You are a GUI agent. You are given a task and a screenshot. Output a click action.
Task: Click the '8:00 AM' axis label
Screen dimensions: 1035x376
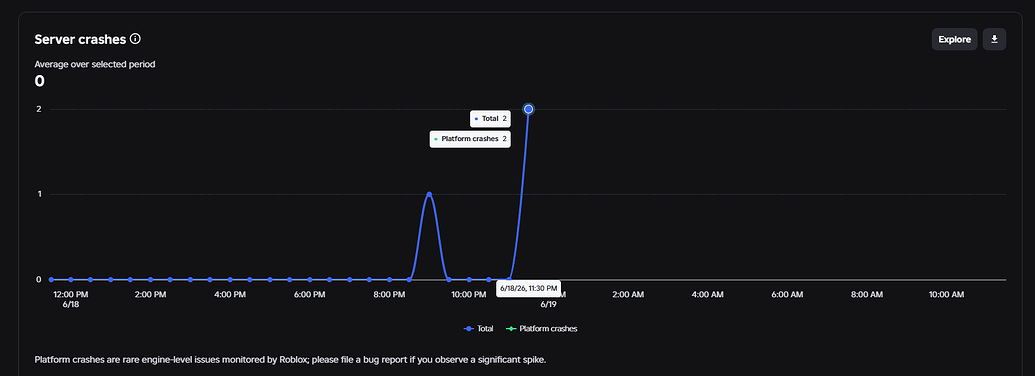click(867, 294)
